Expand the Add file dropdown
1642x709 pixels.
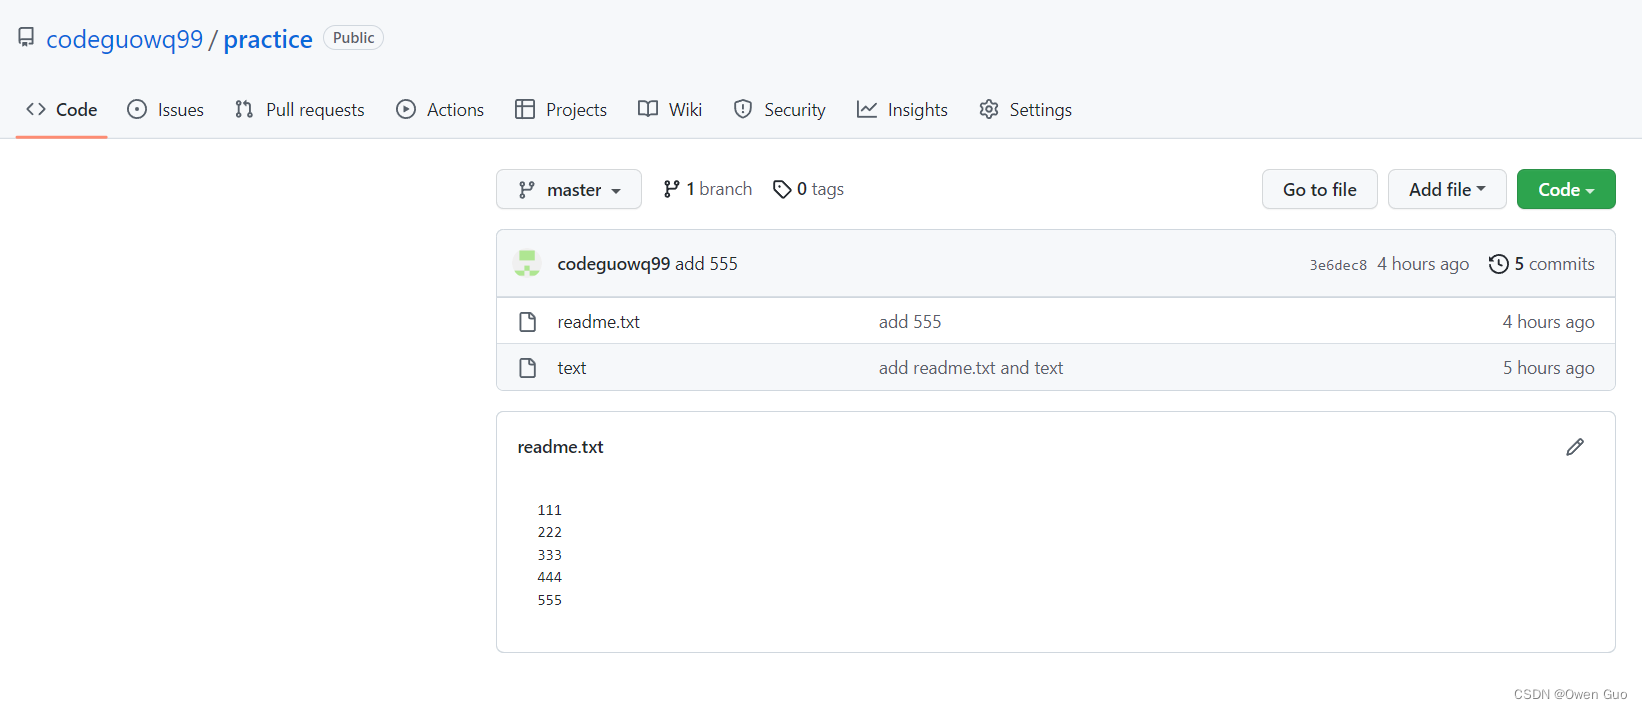1447,189
